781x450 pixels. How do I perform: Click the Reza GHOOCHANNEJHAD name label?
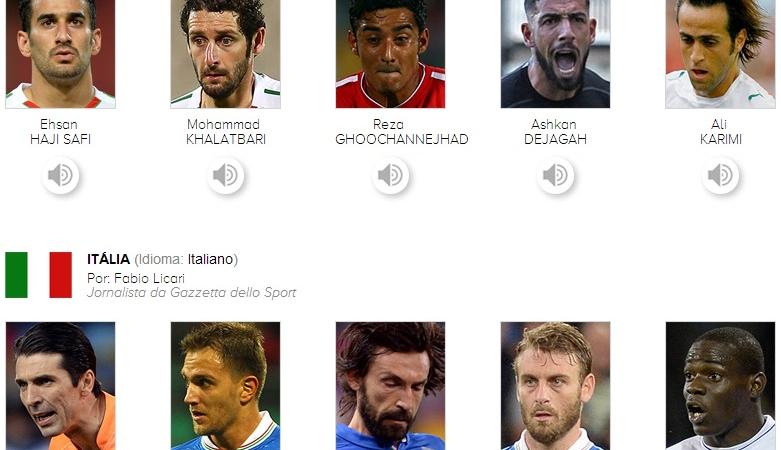pyautogui.click(x=401, y=132)
